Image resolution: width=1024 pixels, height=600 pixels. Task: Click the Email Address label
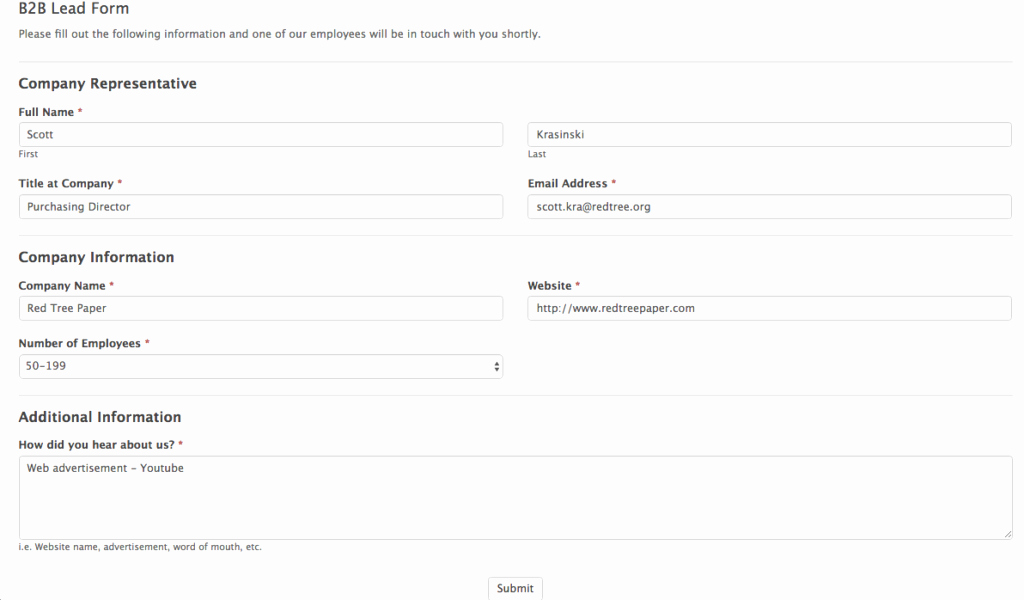[568, 183]
